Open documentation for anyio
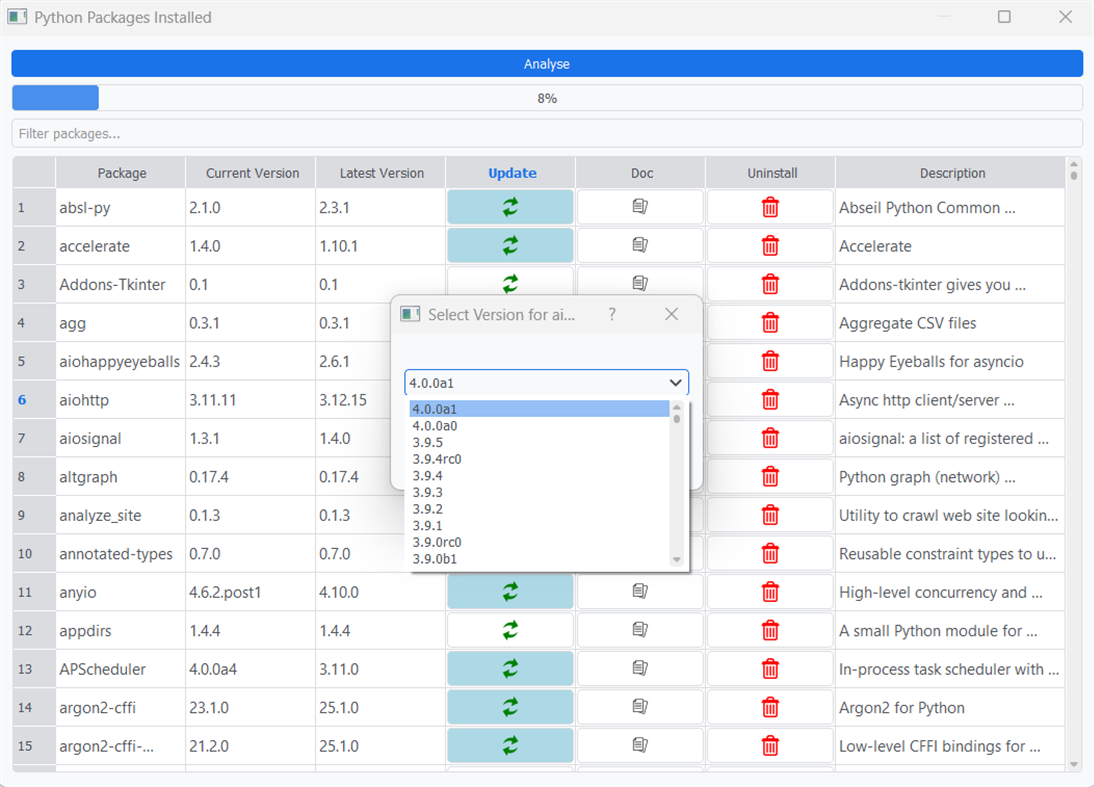This screenshot has height=787, width=1094. (x=640, y=592)
